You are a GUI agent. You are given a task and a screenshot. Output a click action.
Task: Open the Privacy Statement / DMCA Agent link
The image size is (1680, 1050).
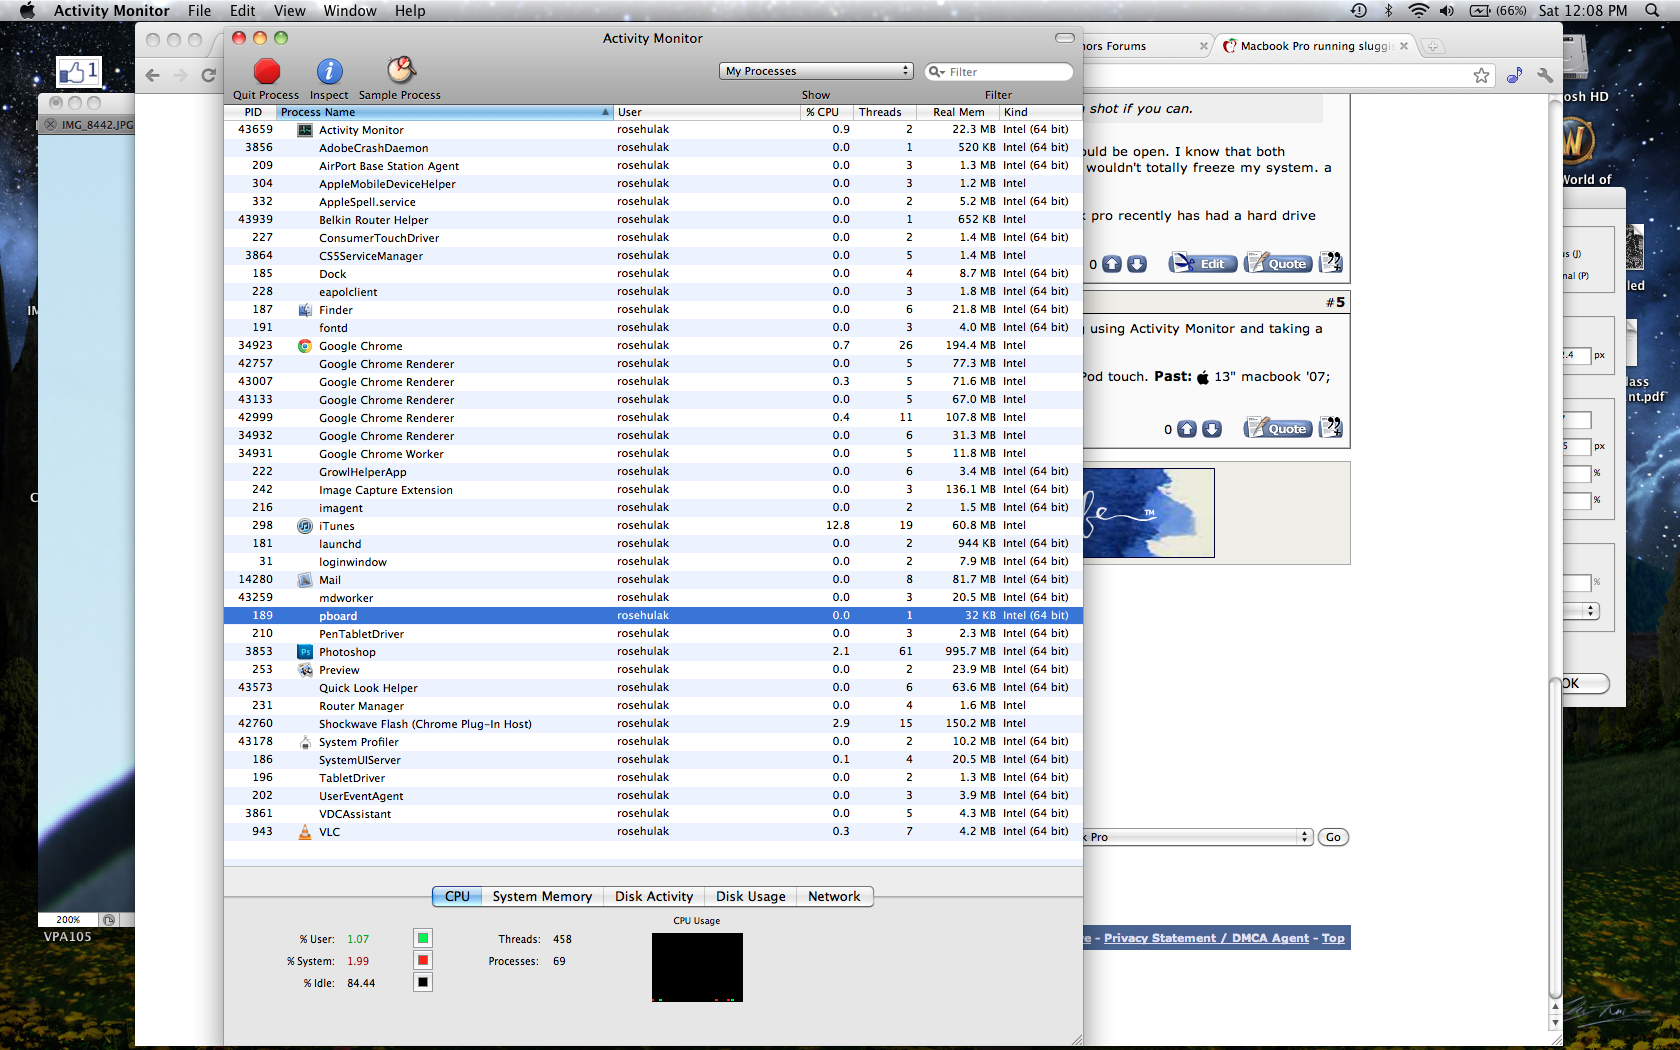coord(1206,938)
